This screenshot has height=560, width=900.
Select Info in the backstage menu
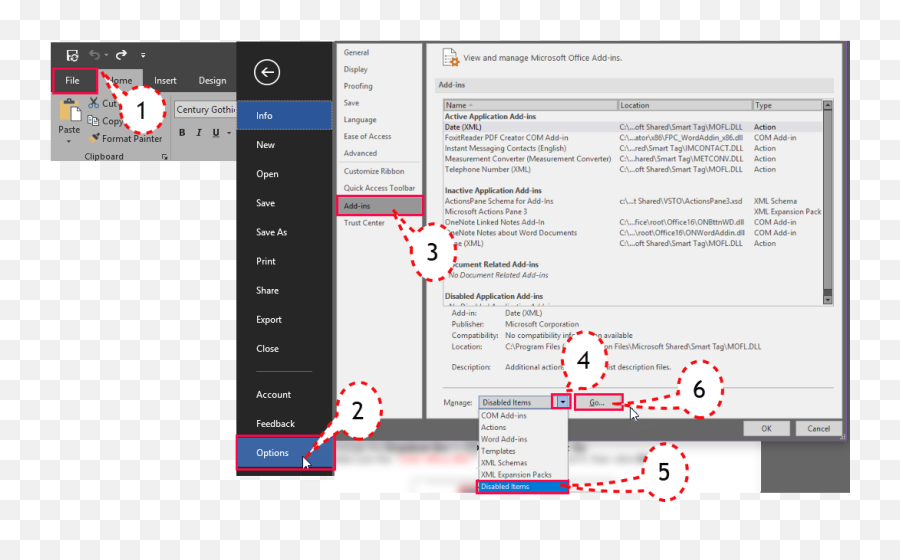click(x=284, y=115)
